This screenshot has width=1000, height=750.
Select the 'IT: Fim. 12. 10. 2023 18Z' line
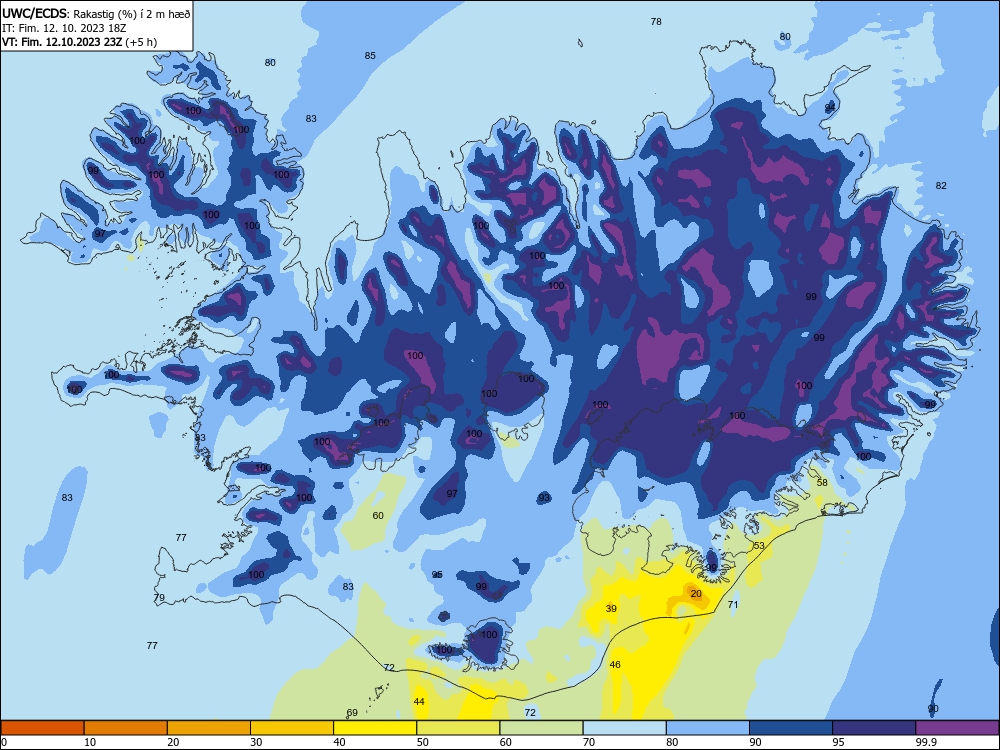pos(64,28)
